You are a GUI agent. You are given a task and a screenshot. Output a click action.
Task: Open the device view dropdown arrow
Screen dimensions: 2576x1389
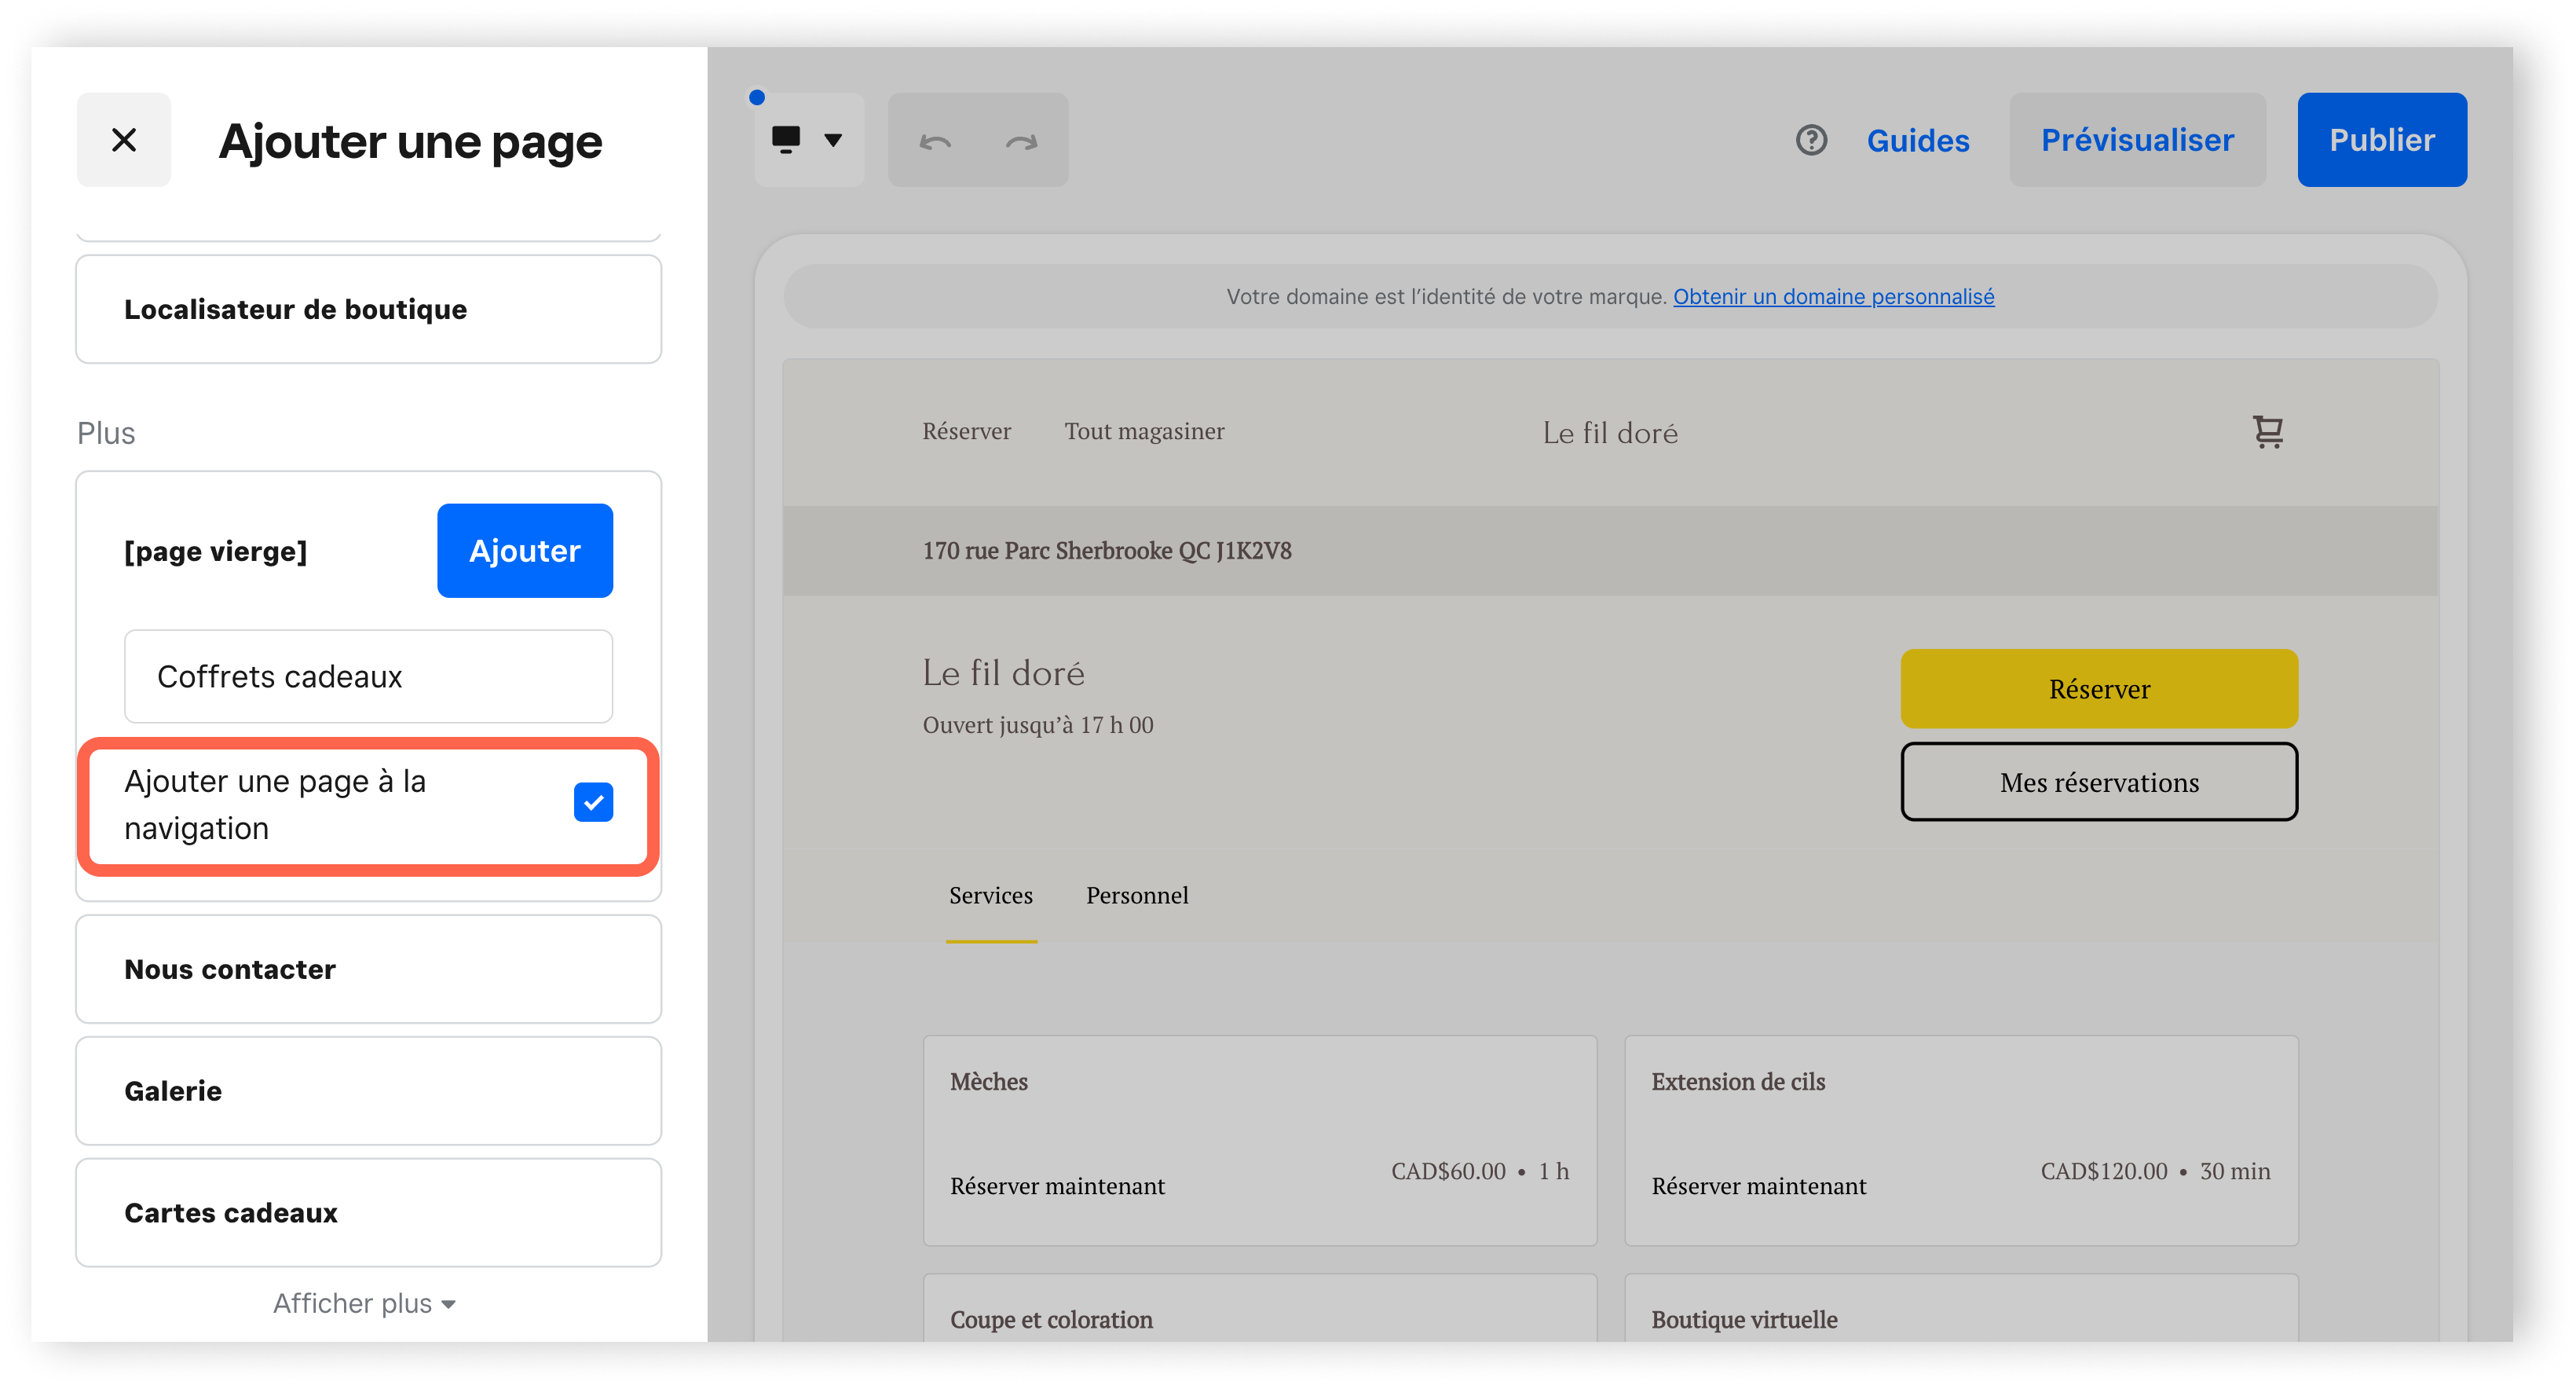click(x=833, y=140)
